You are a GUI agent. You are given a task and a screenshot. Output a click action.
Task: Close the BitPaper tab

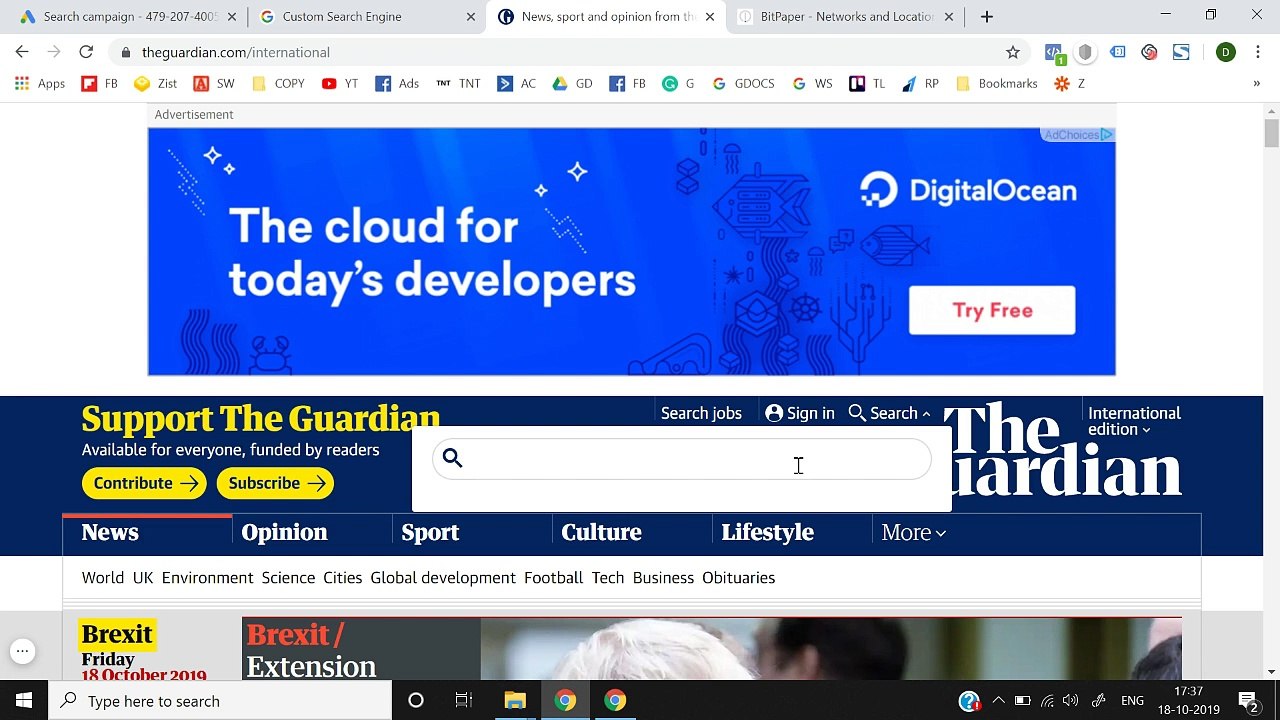(x=949, y=17)
